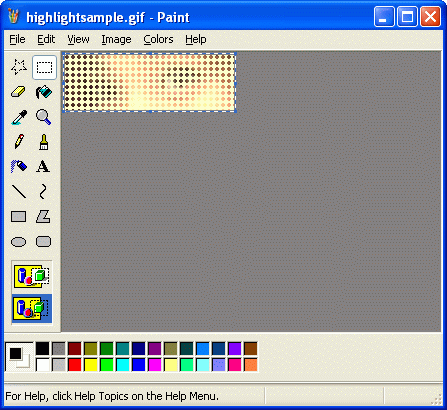Select the brown swatch
The height and width of the screenshot is (410, 447).
click(x=251, y=349)
